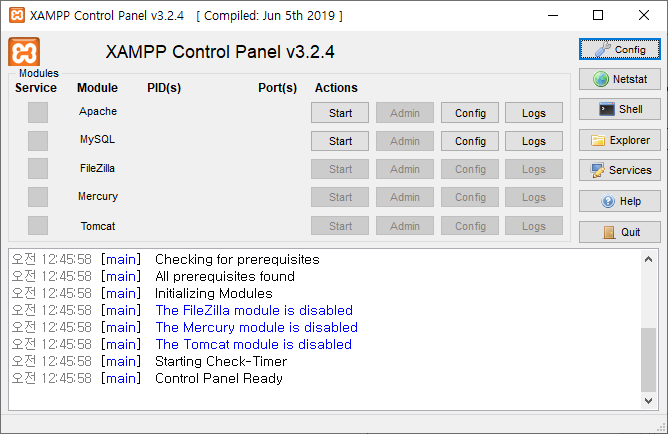Click 'Control Panel Ready' log line
The width and height of the screenshot is (668, 434).
219,379
